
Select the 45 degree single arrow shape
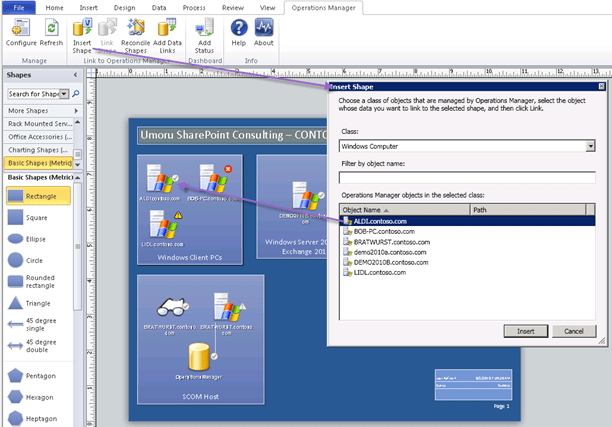[32, 324]
